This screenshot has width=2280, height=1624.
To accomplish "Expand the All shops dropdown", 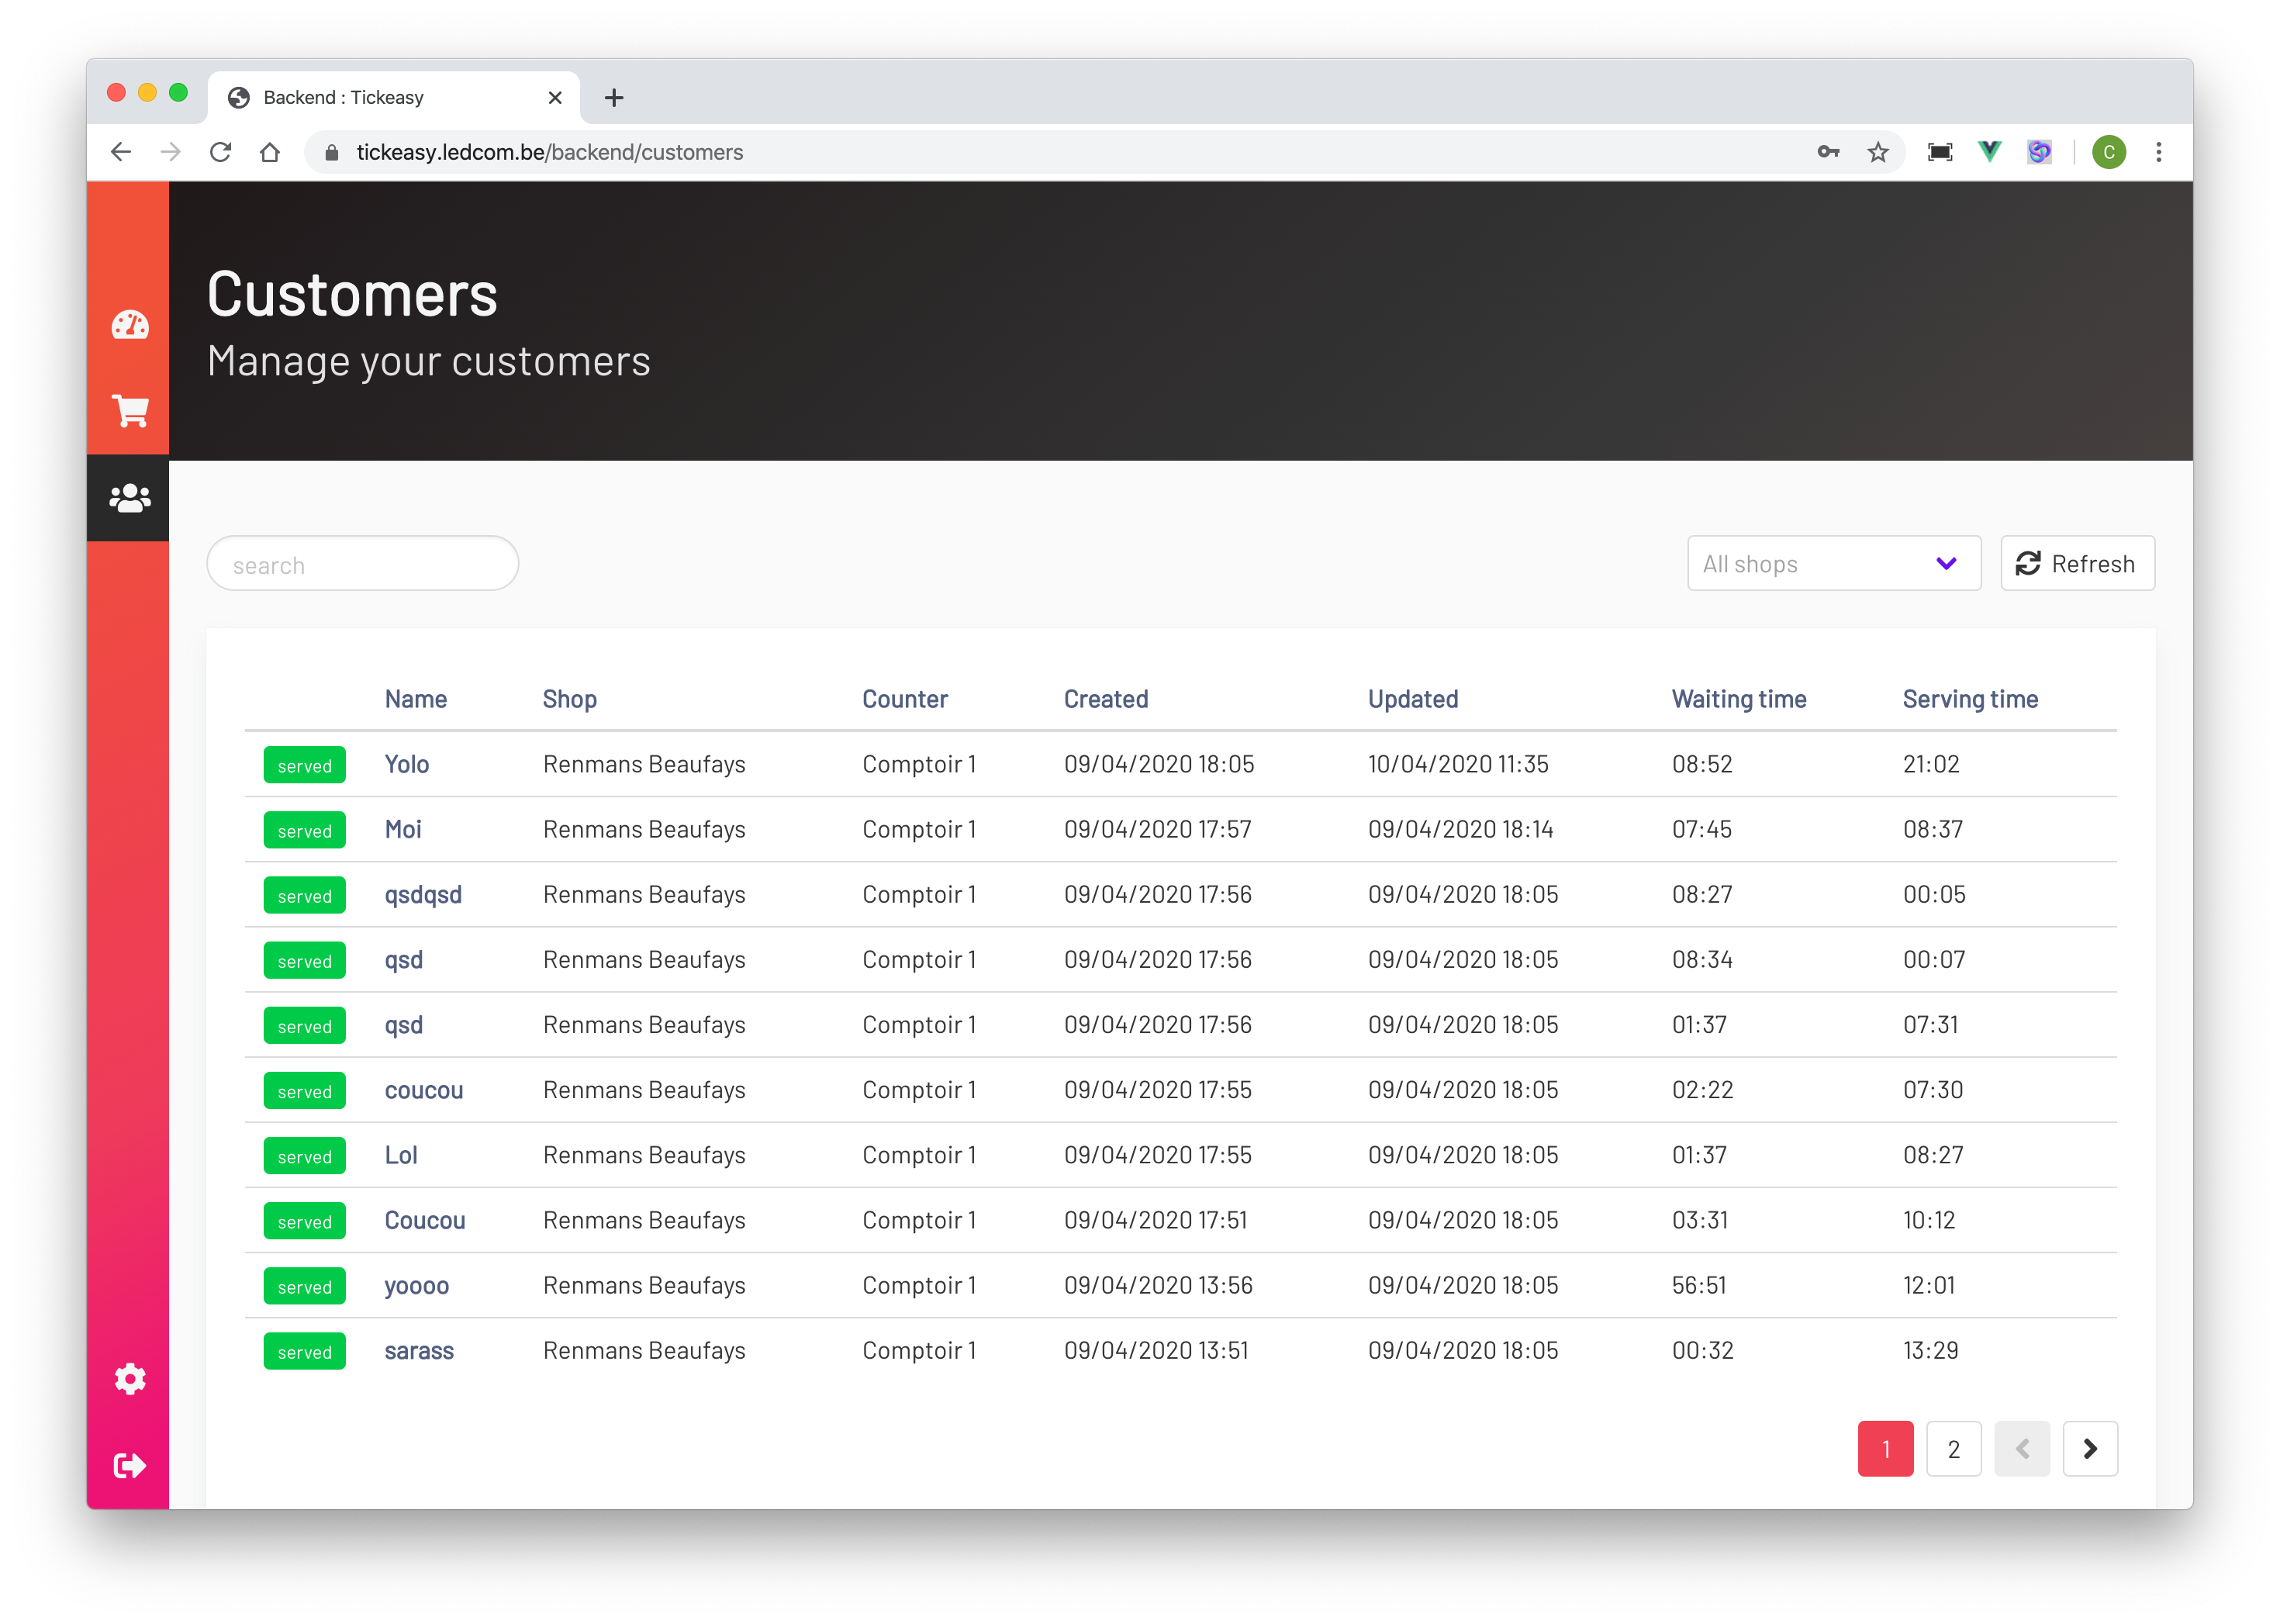I will tap(1833, 564).
